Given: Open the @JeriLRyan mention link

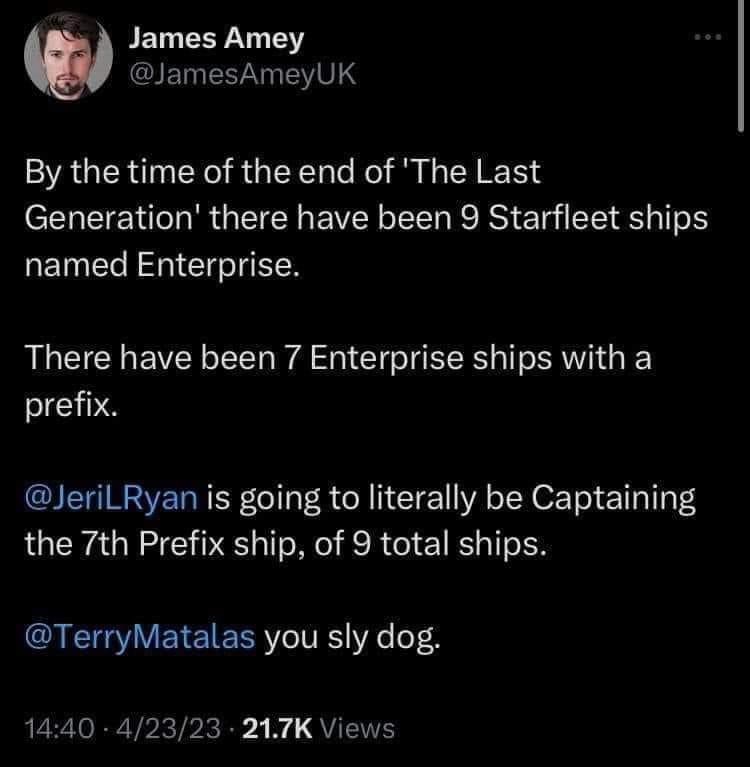Looking at the screenshot, I should (120, 499).
